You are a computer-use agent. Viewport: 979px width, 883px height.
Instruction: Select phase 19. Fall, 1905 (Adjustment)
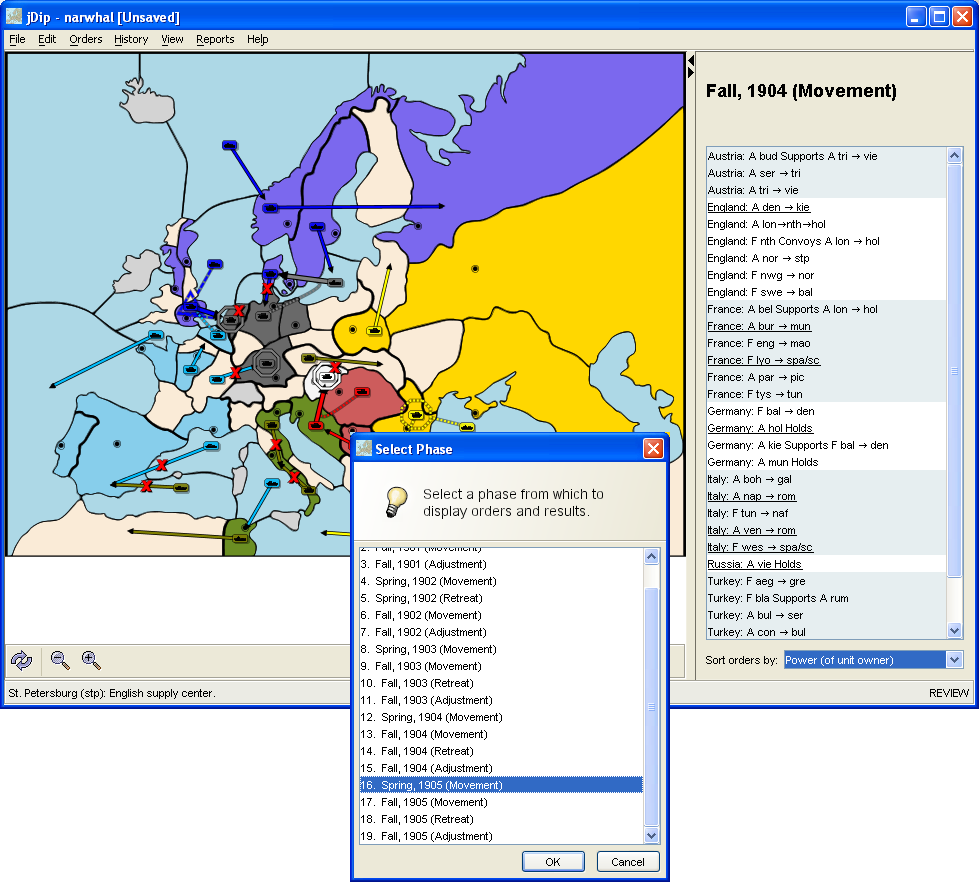pos(501,836)
